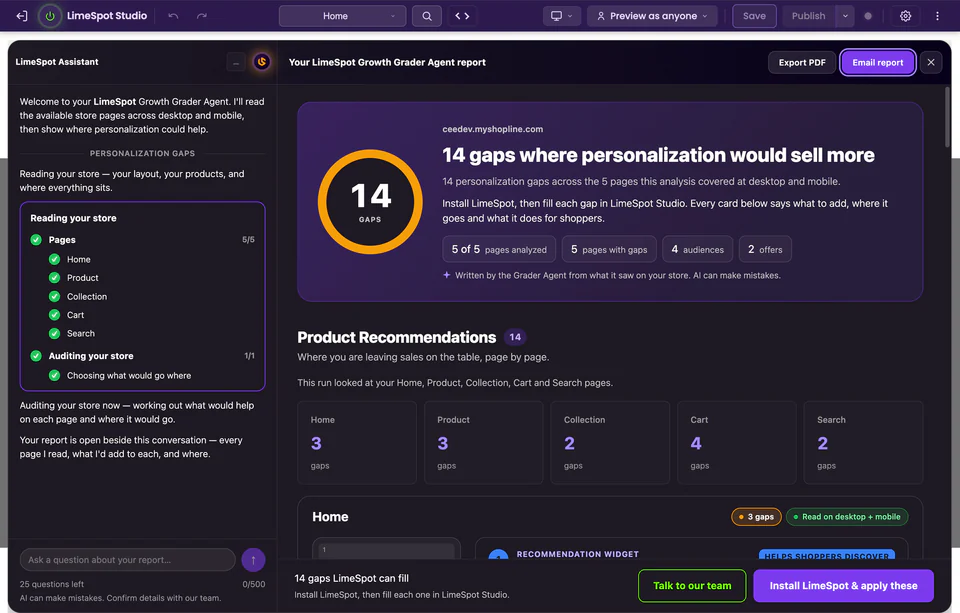Open the desktop device preview dropdown
The width and height of the screenshot is (960, 613).
[x=561, y=16]
